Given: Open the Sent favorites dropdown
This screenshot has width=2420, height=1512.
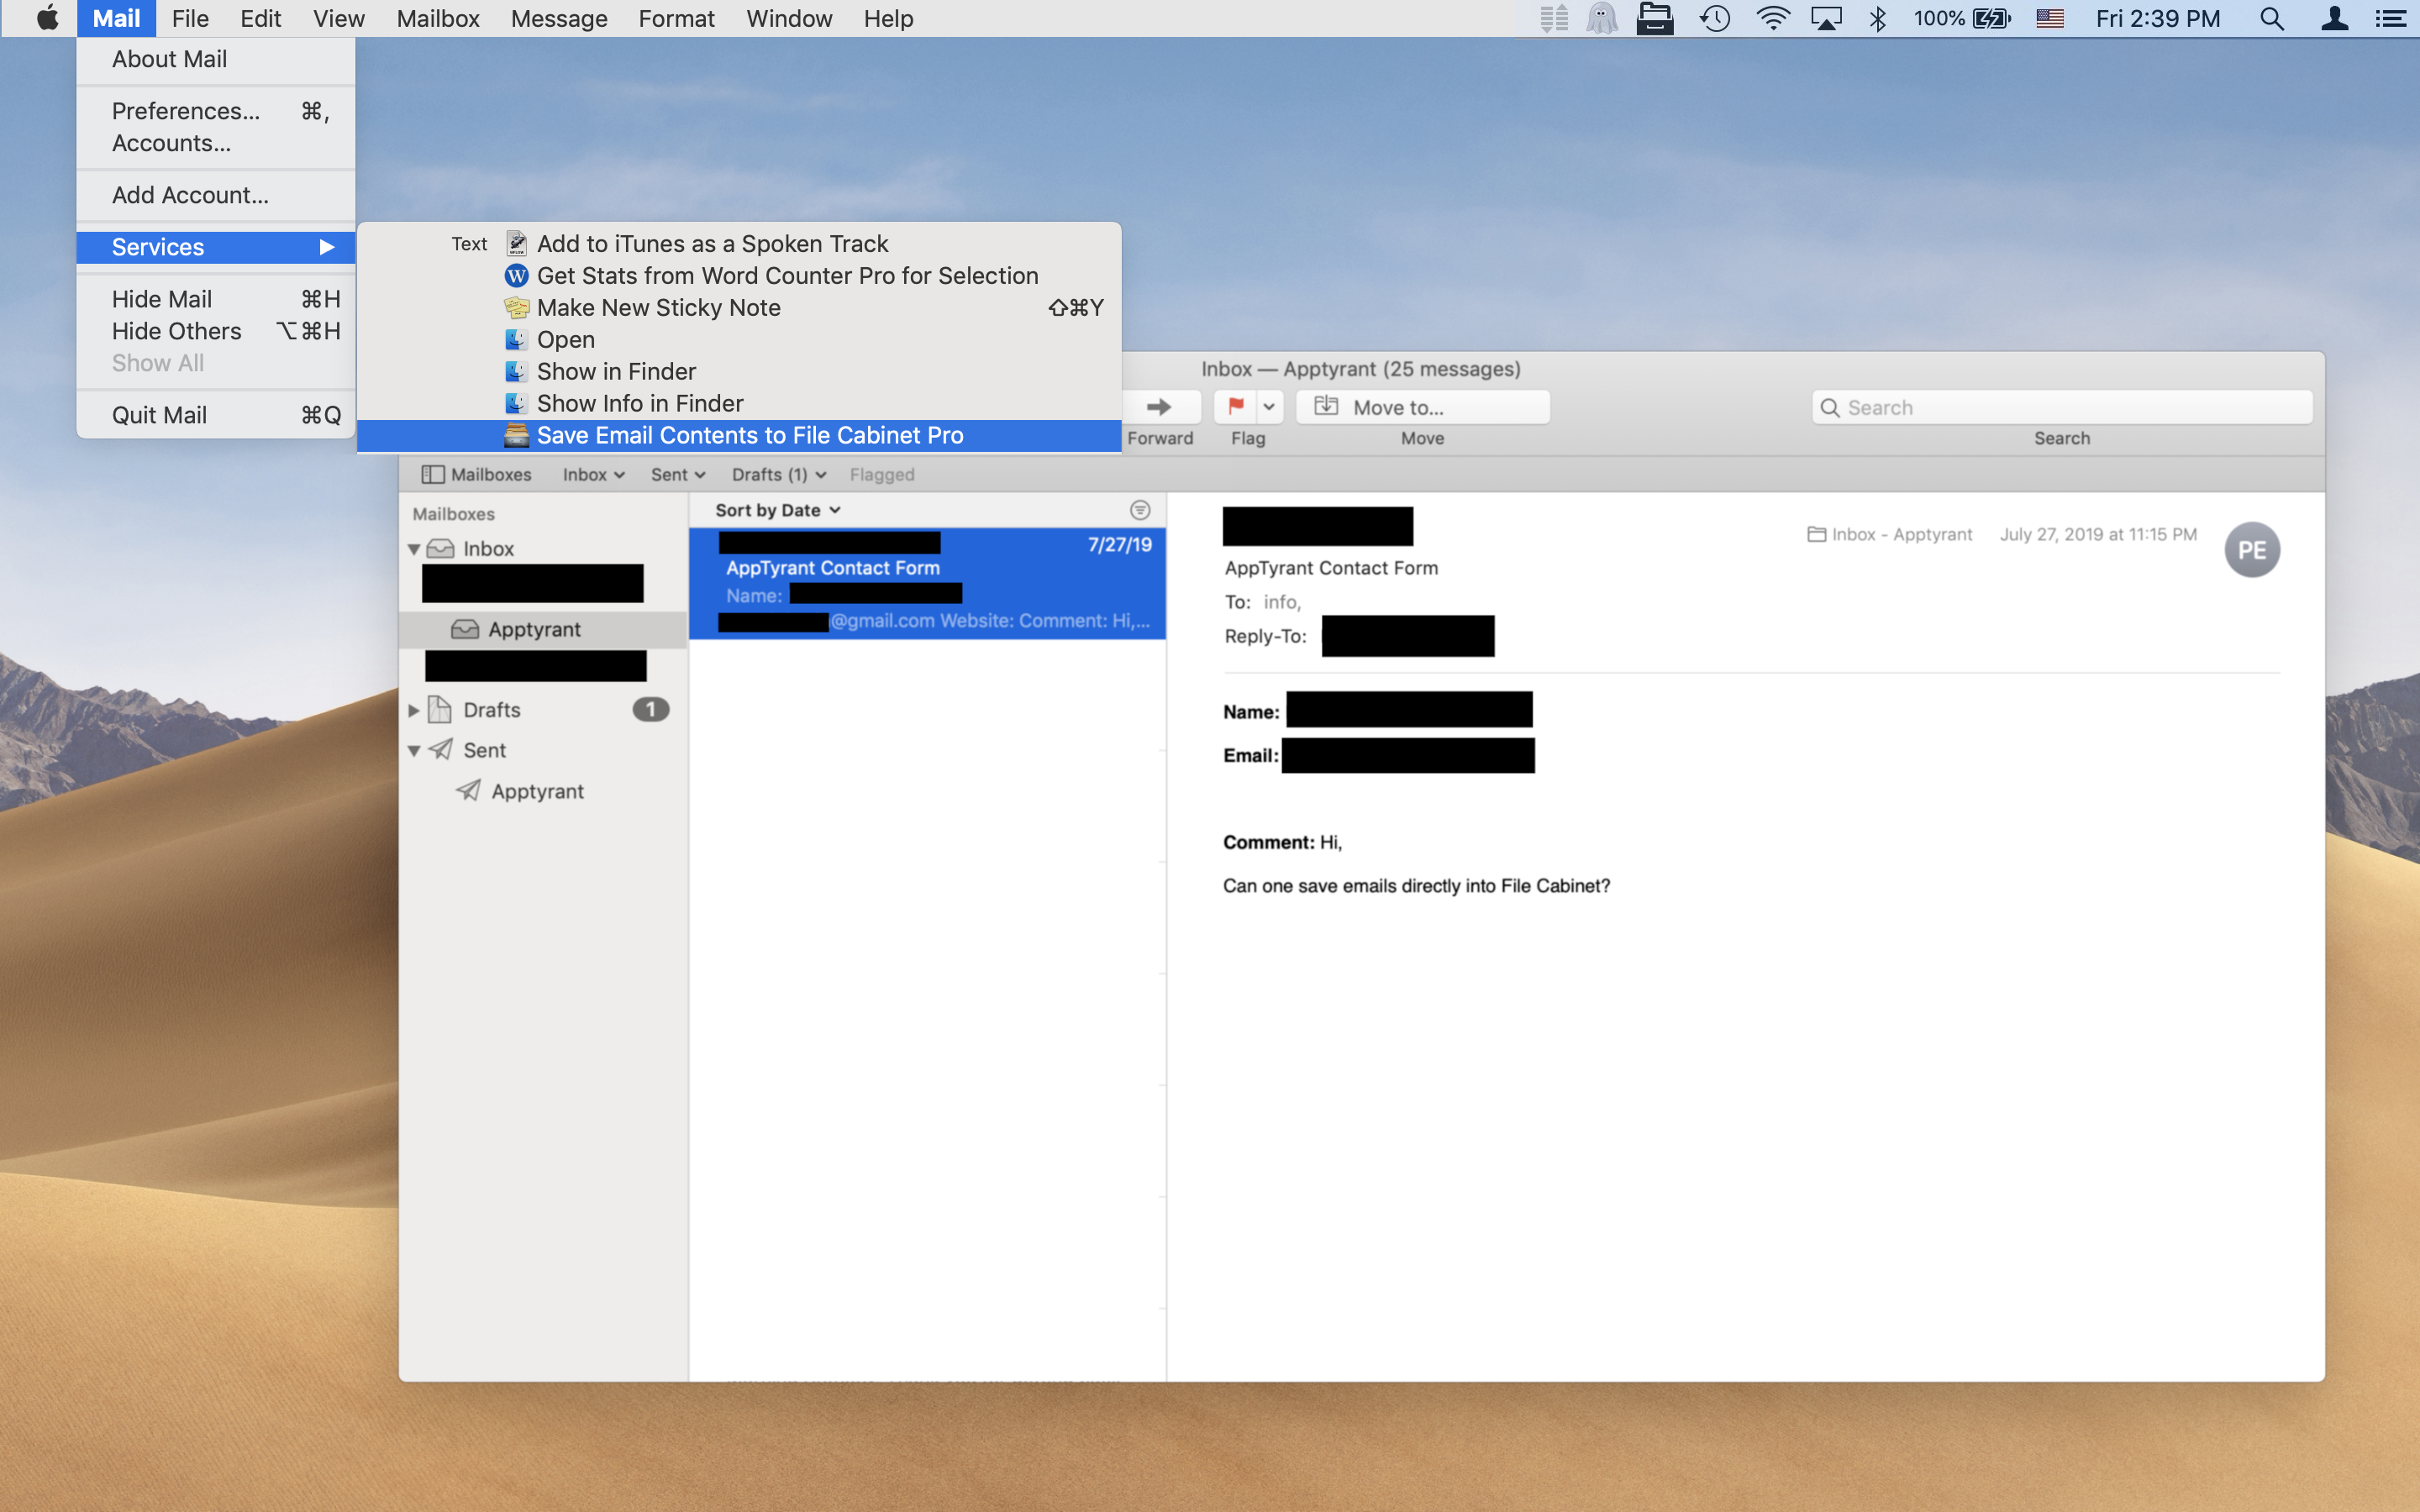Looking at the screenshot, I should [x=677, y=474].
